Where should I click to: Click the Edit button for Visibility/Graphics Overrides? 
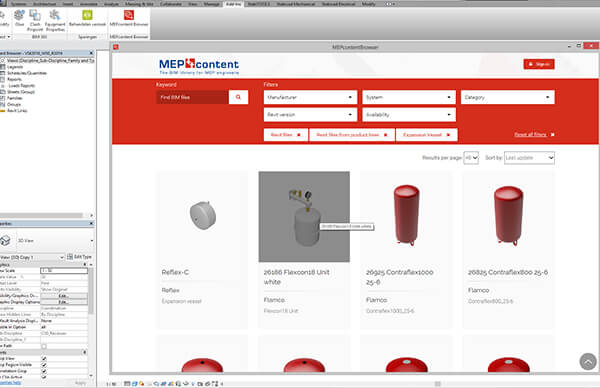tap(64, 296)
